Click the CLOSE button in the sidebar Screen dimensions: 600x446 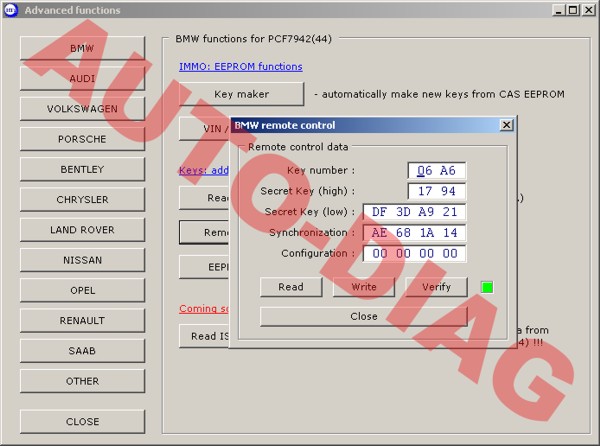[82, 422]
